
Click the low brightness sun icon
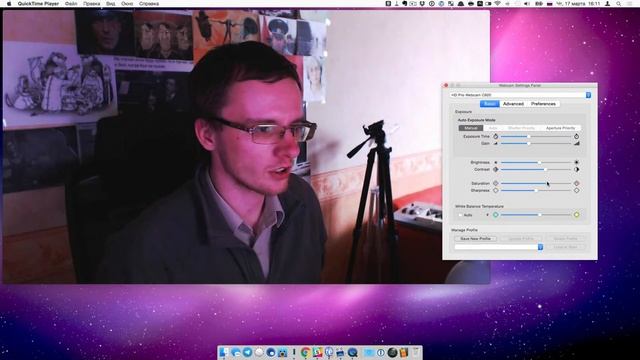pos(496,162)
